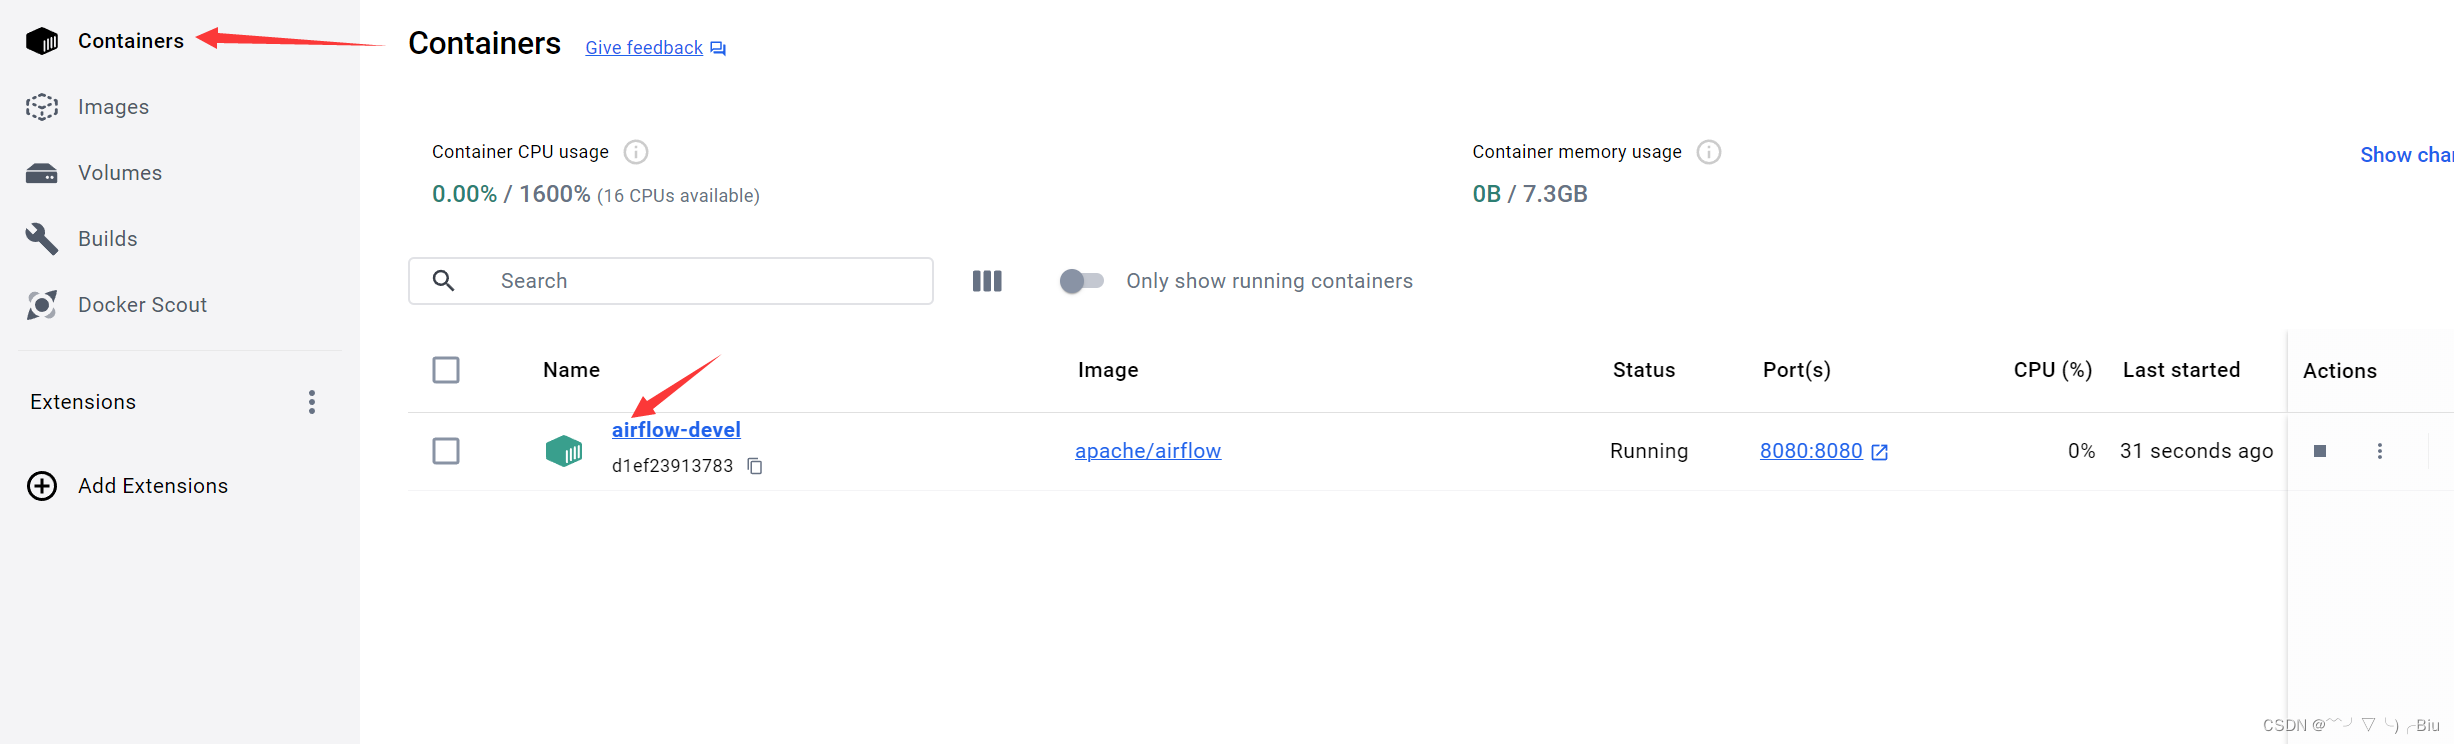Screen dimensions: 2454x744
Task: Open the Images sidebar section
Action: tap(113, 107)
